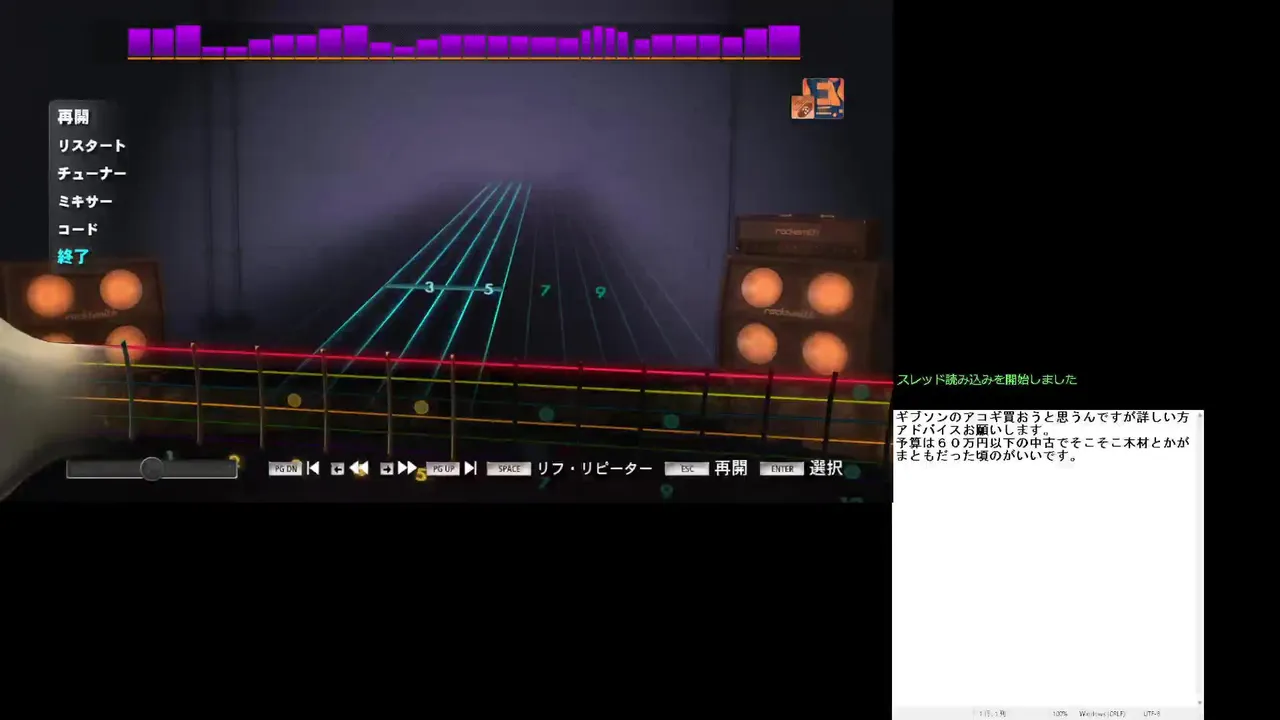Screen dimensions: 1280x720
Task: Click the 100% zoom indicator in the editor status bar
Action: pyautogui.click(x=1059, y=713)
